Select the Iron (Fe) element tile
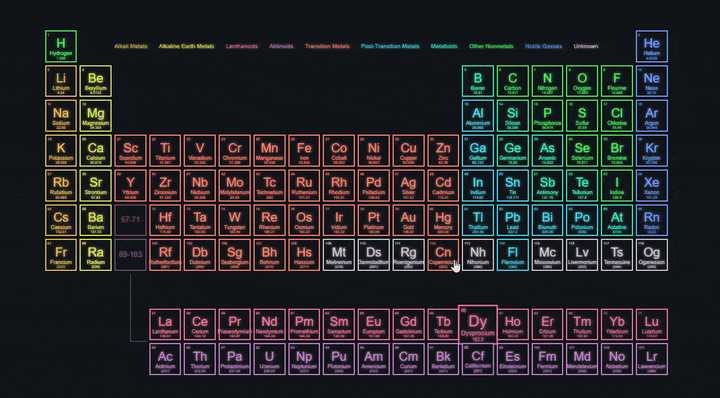This screenshot has width=720, height=398. pos(304,151)
